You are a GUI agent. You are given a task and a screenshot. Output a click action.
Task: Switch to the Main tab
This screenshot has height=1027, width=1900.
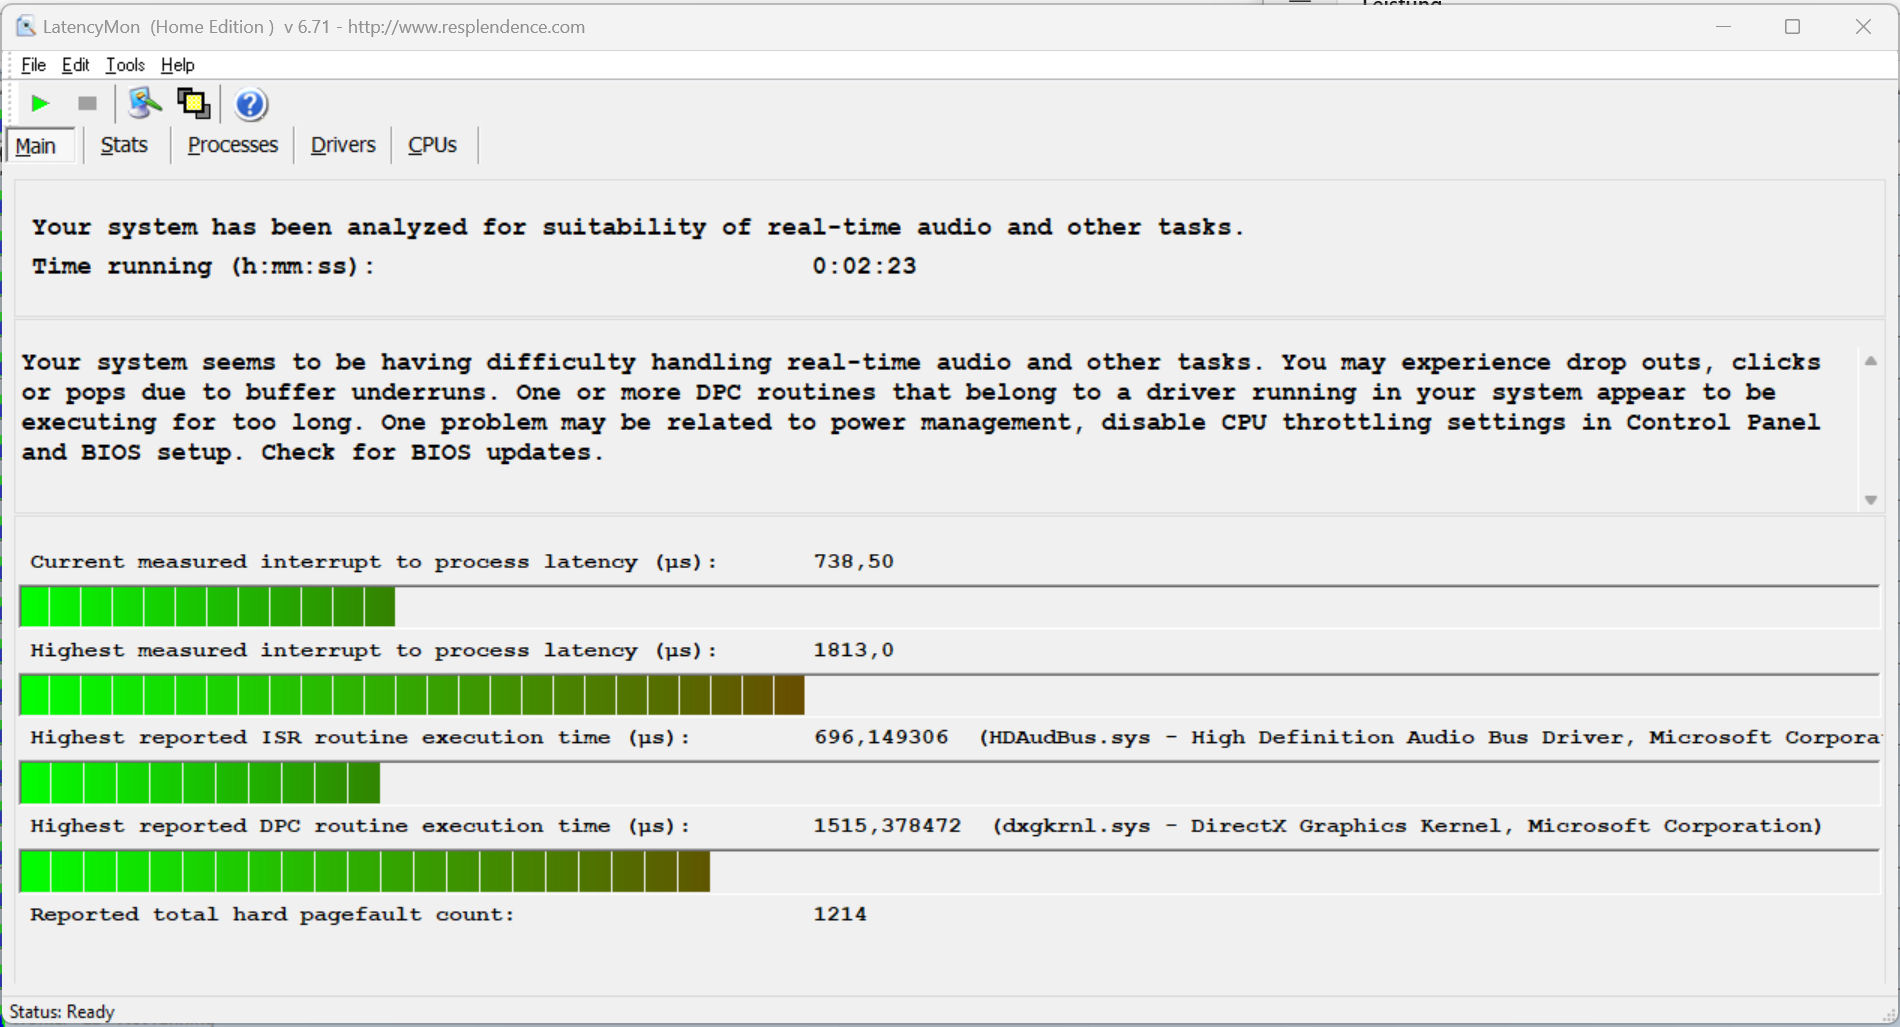point(40,146)
